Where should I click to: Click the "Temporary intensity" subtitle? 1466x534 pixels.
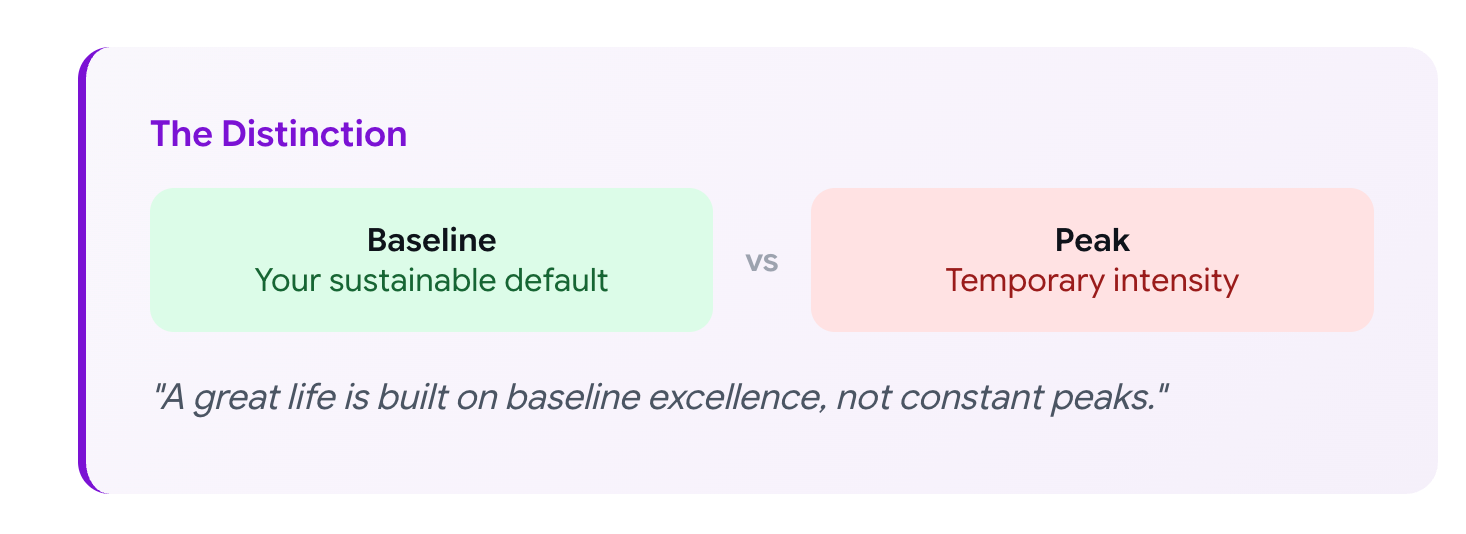[x=1092, y=280]
